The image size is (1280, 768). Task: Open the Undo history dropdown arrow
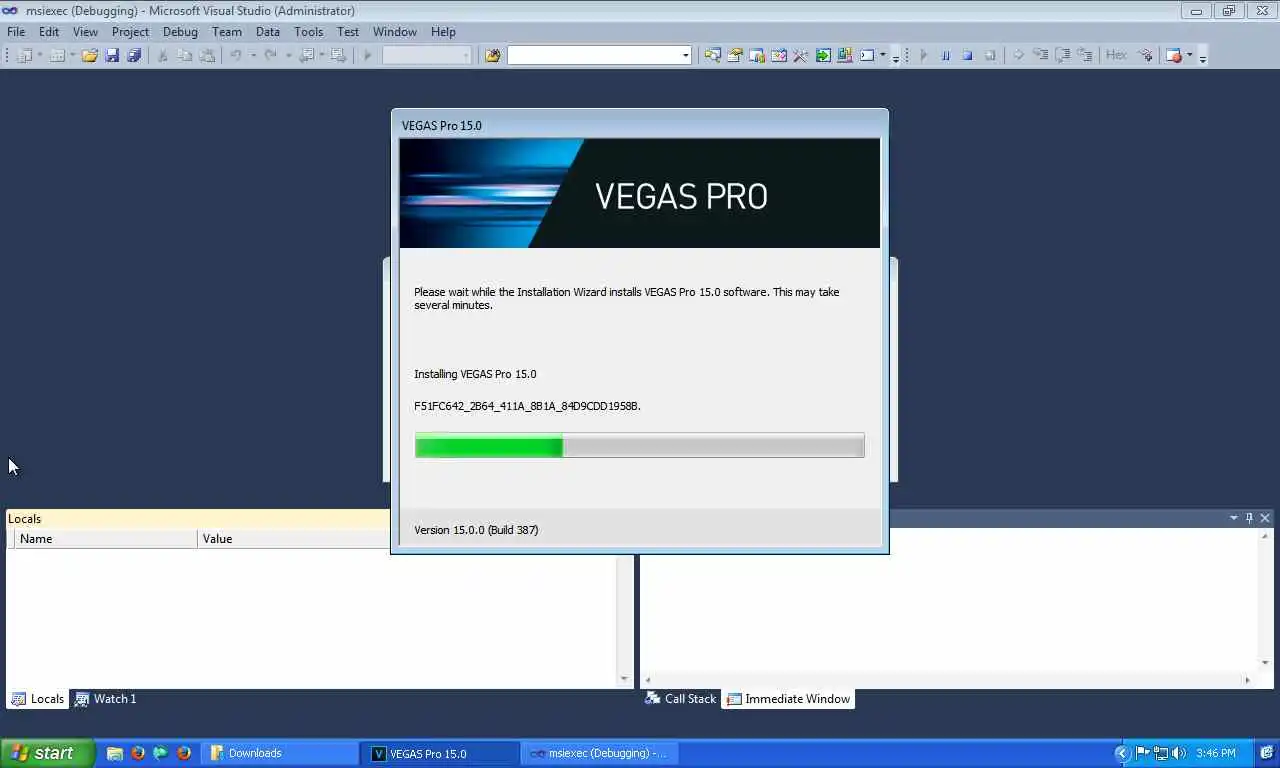(x=252, y=55)
